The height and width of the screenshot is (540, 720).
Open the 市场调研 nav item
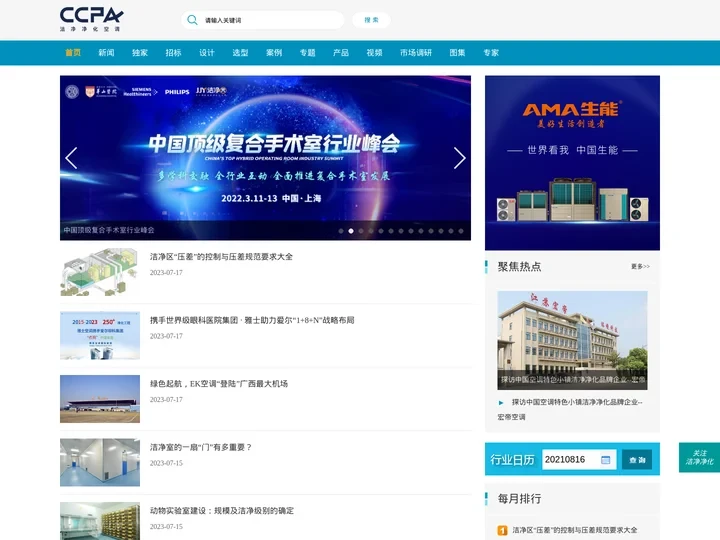click(416, 53)
